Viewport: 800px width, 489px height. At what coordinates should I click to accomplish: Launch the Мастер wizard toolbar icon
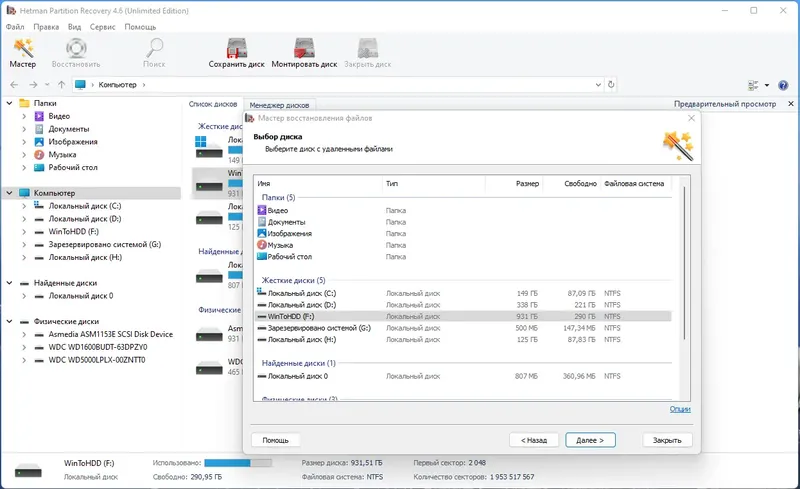23,48
